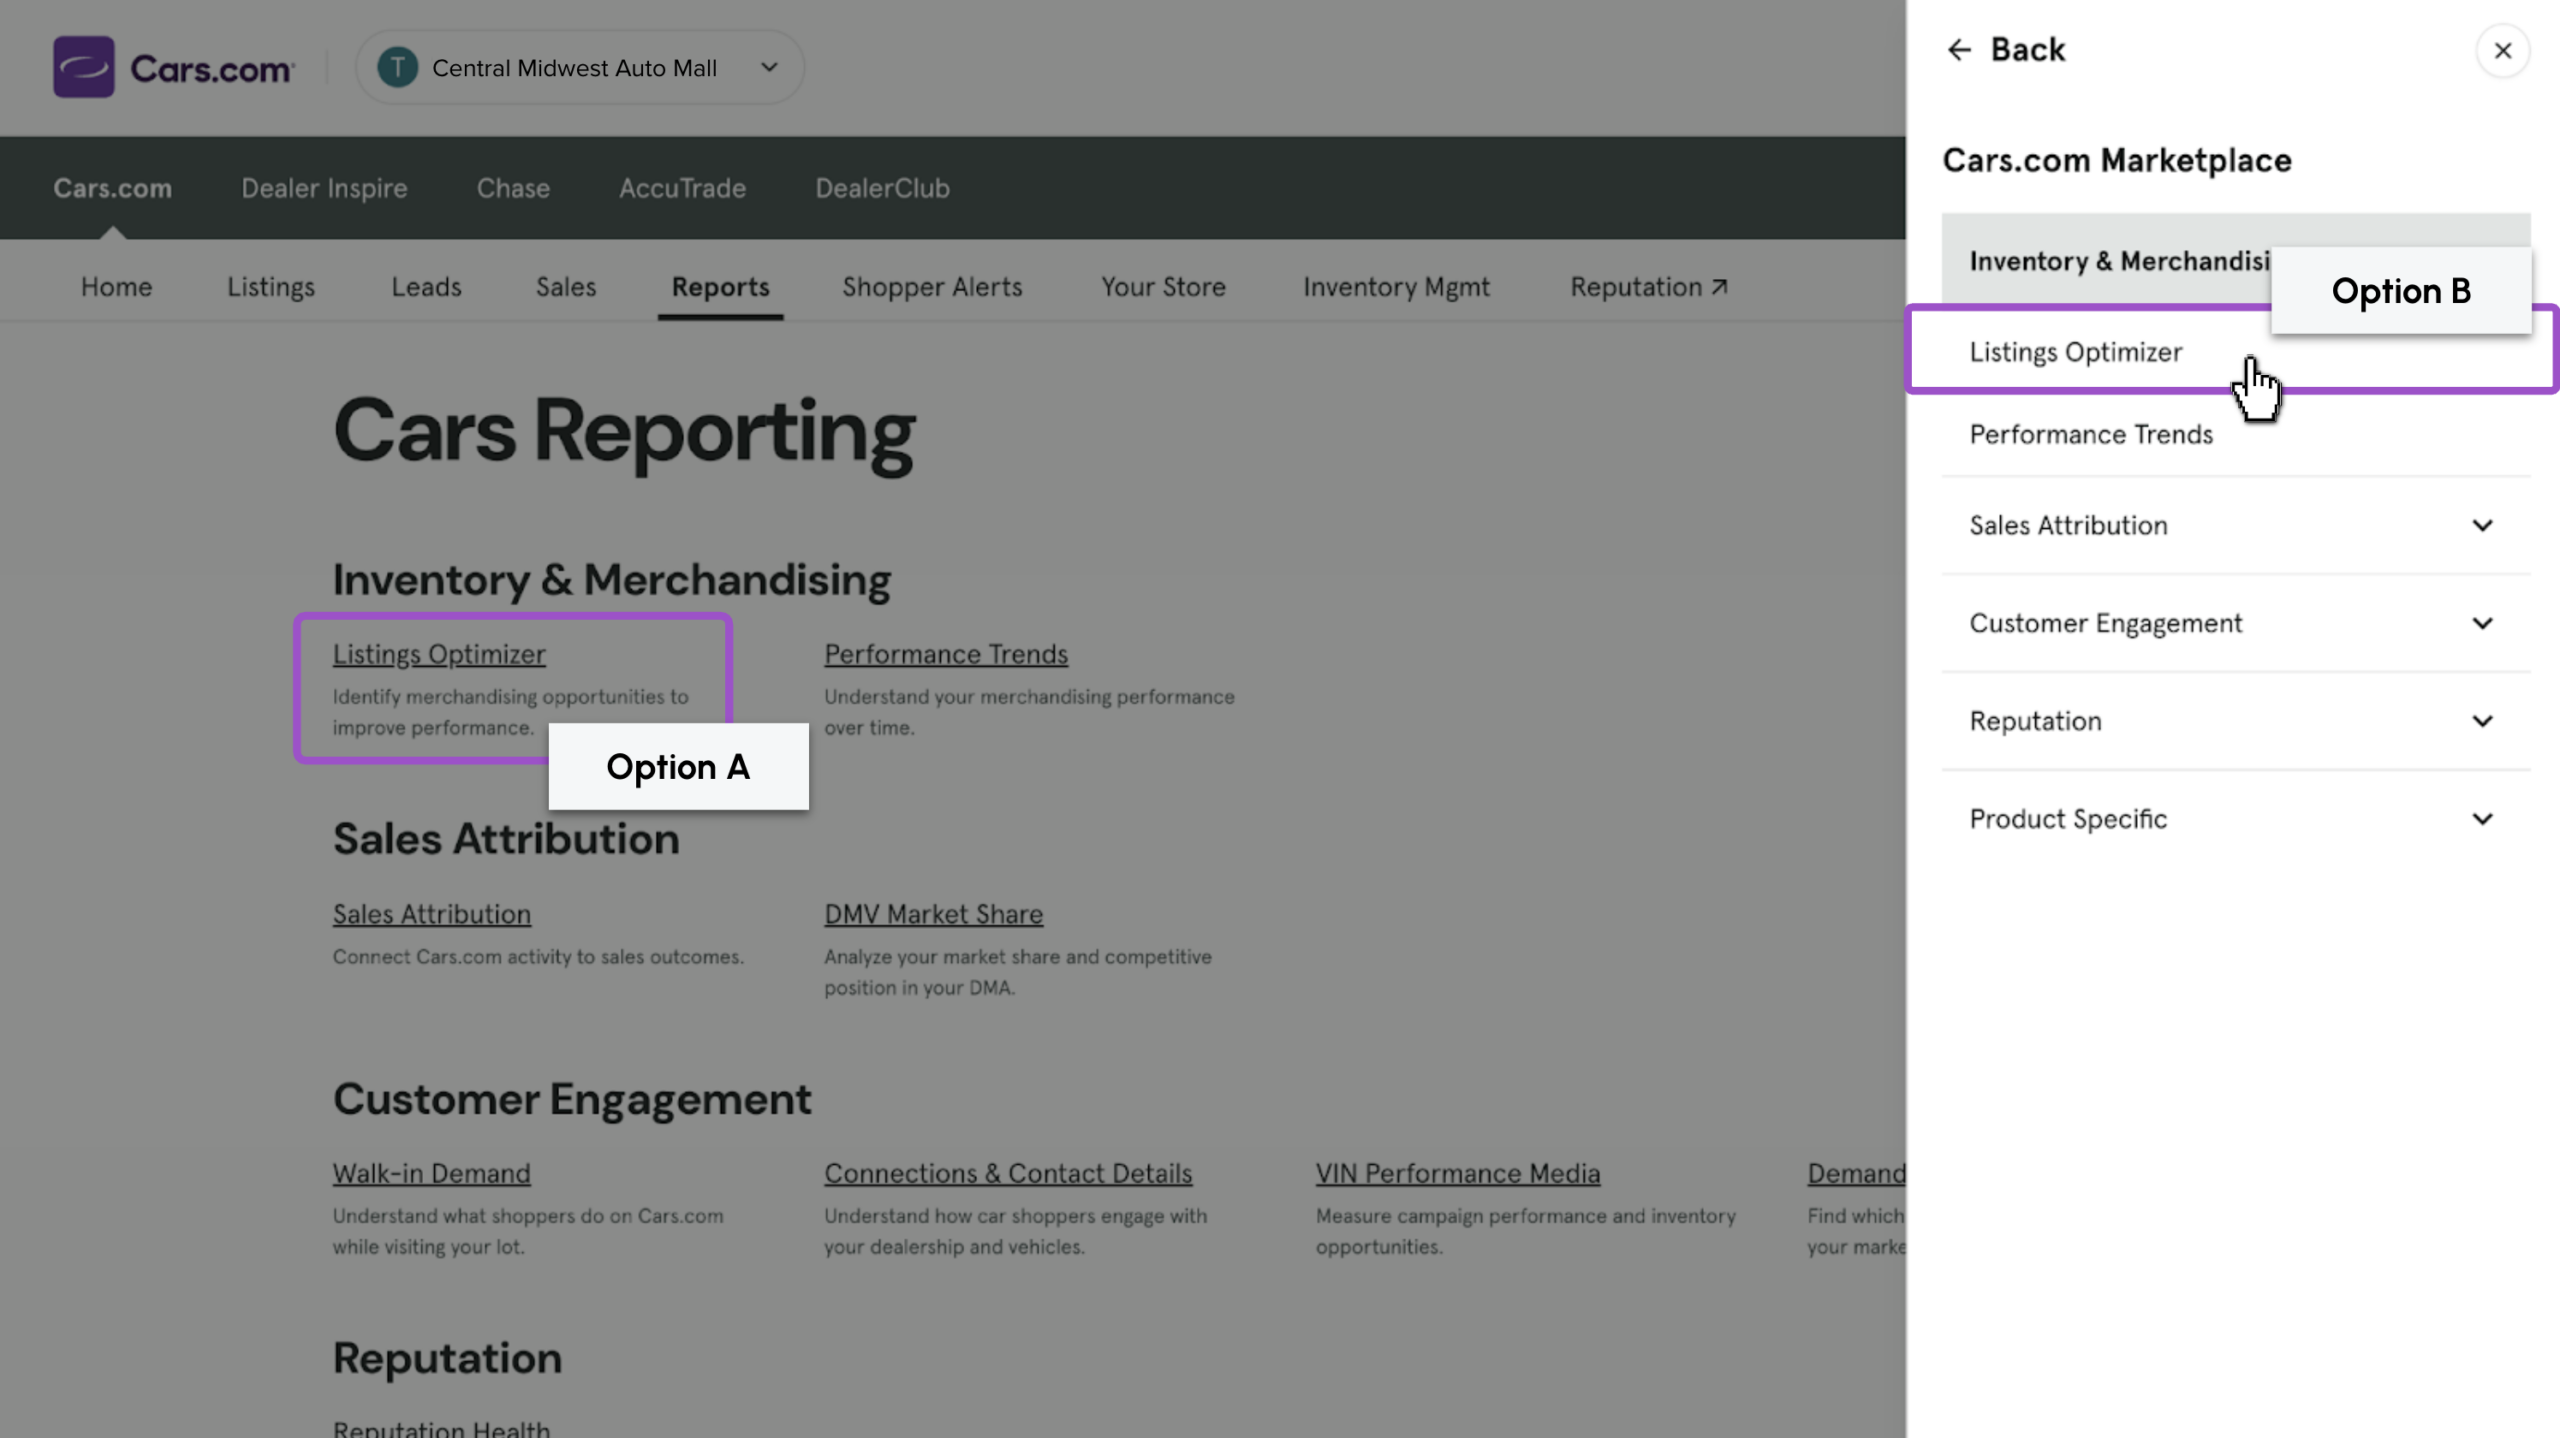
Task: Click the Cars.com wordmark text in header
Action: point(212,69)
